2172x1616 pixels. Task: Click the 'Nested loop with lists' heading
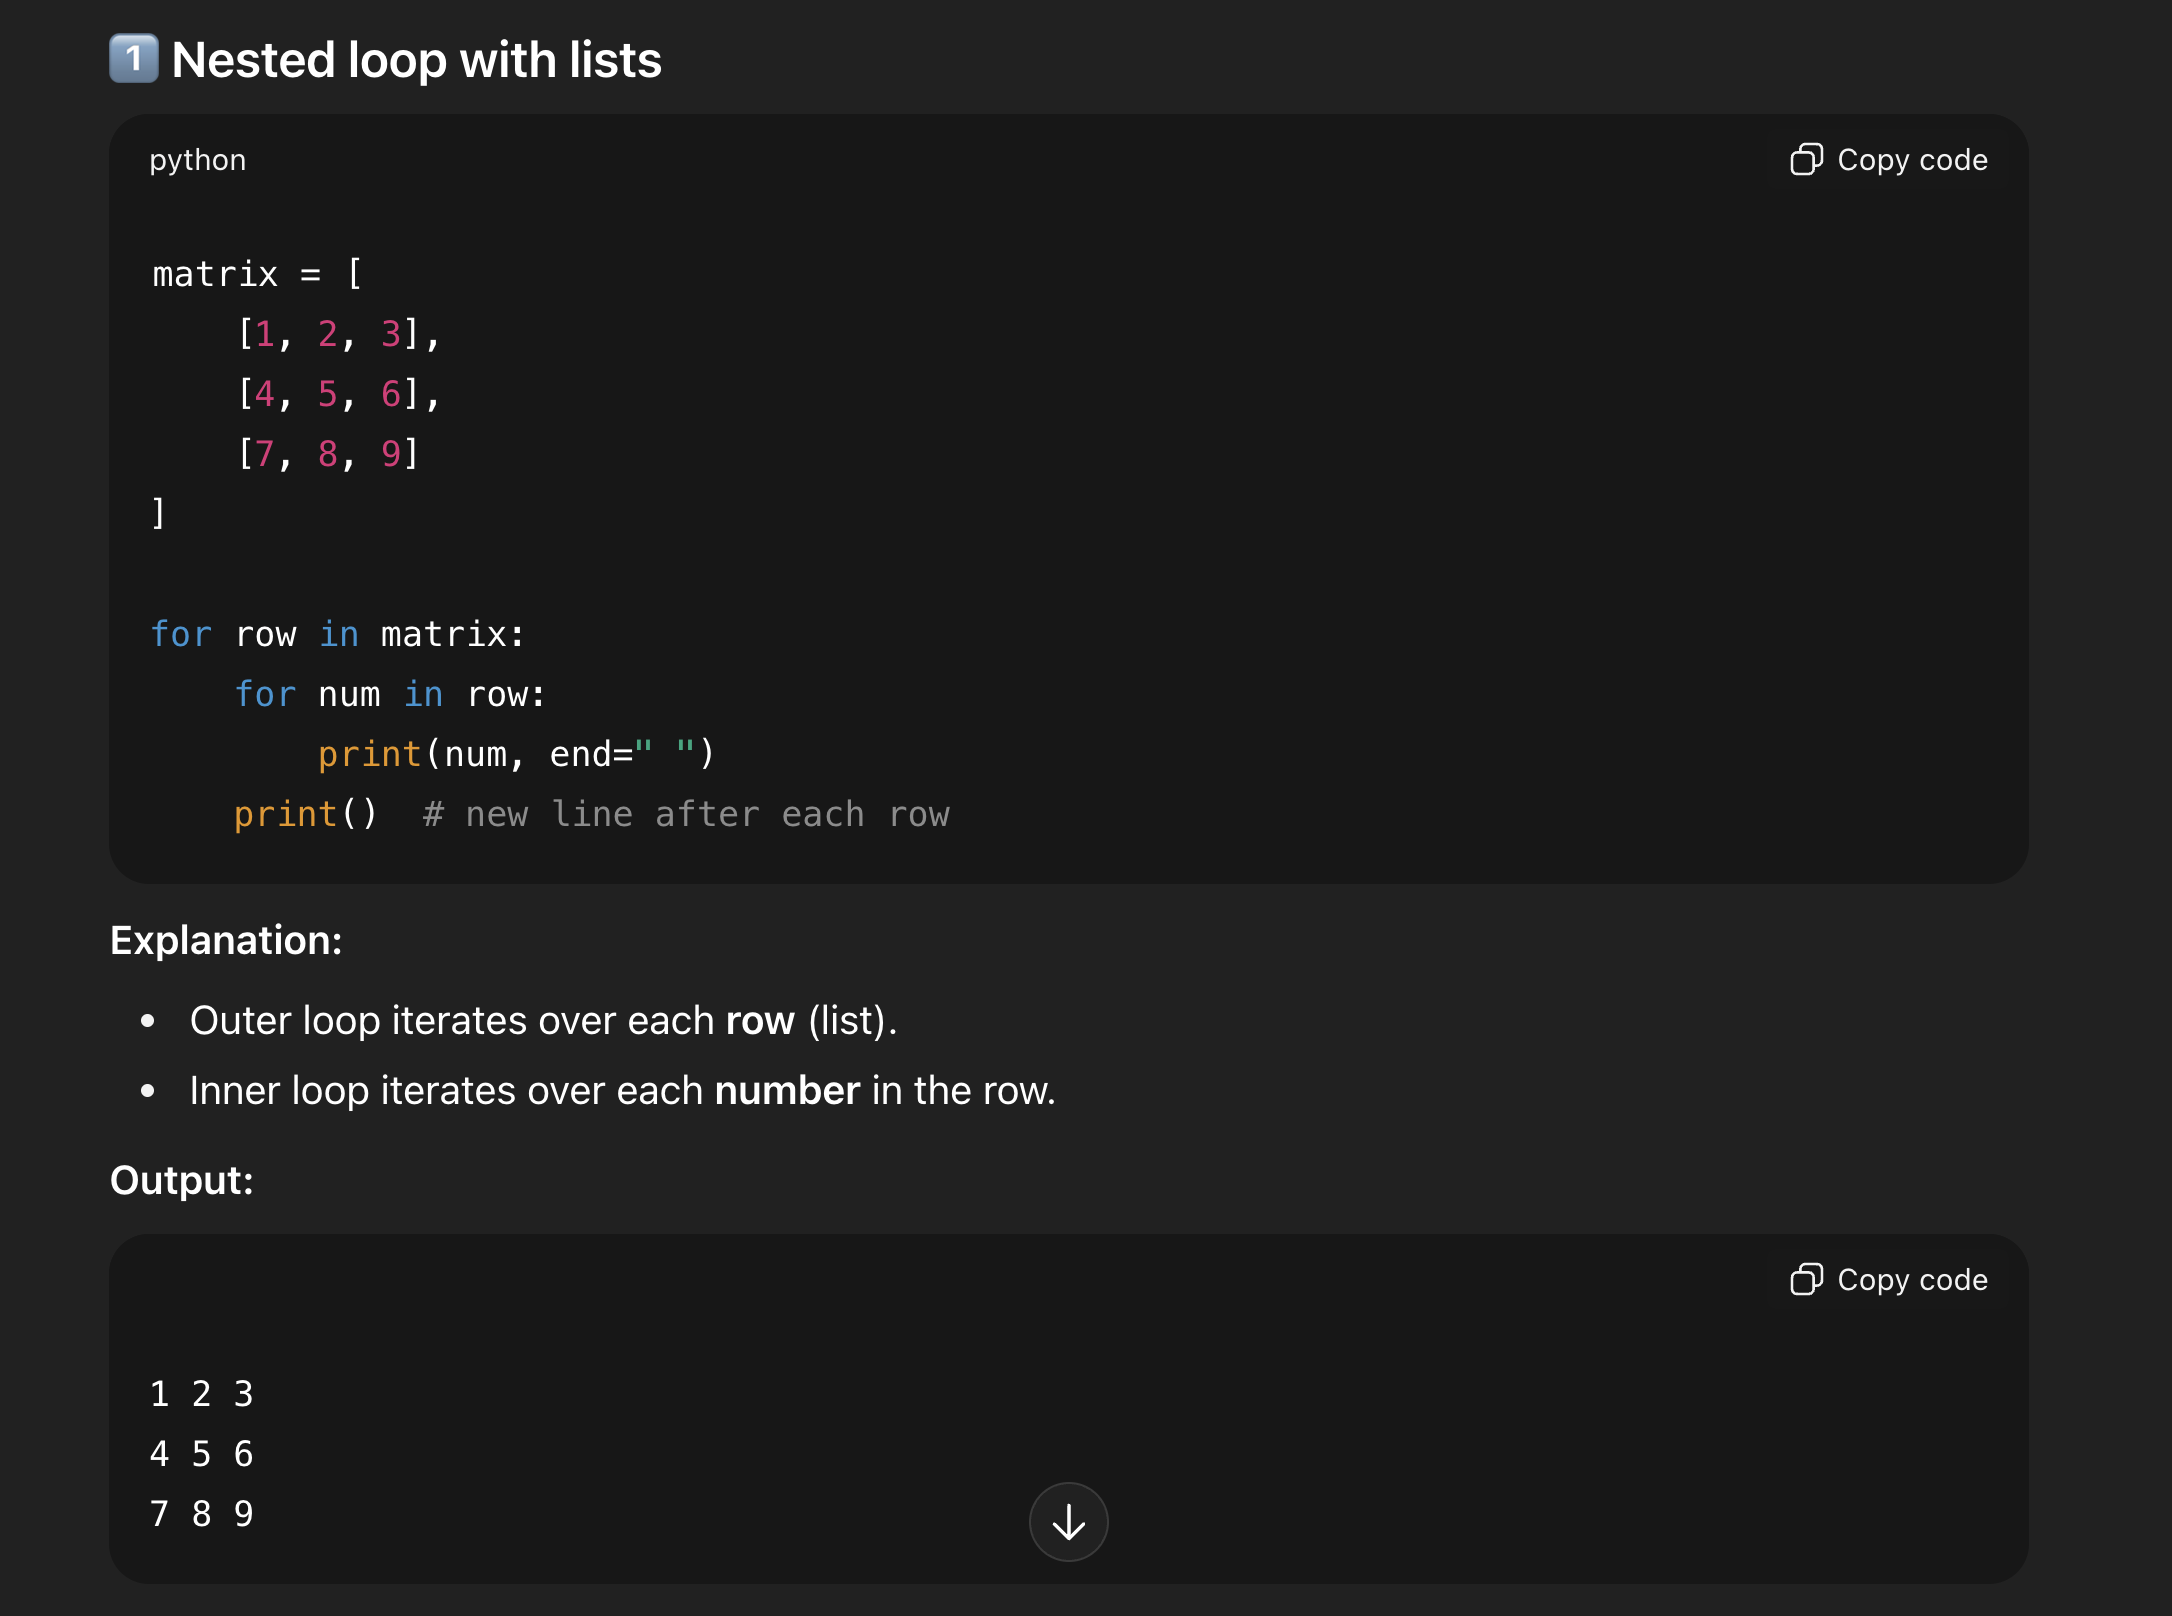click(x=416, y=60)
